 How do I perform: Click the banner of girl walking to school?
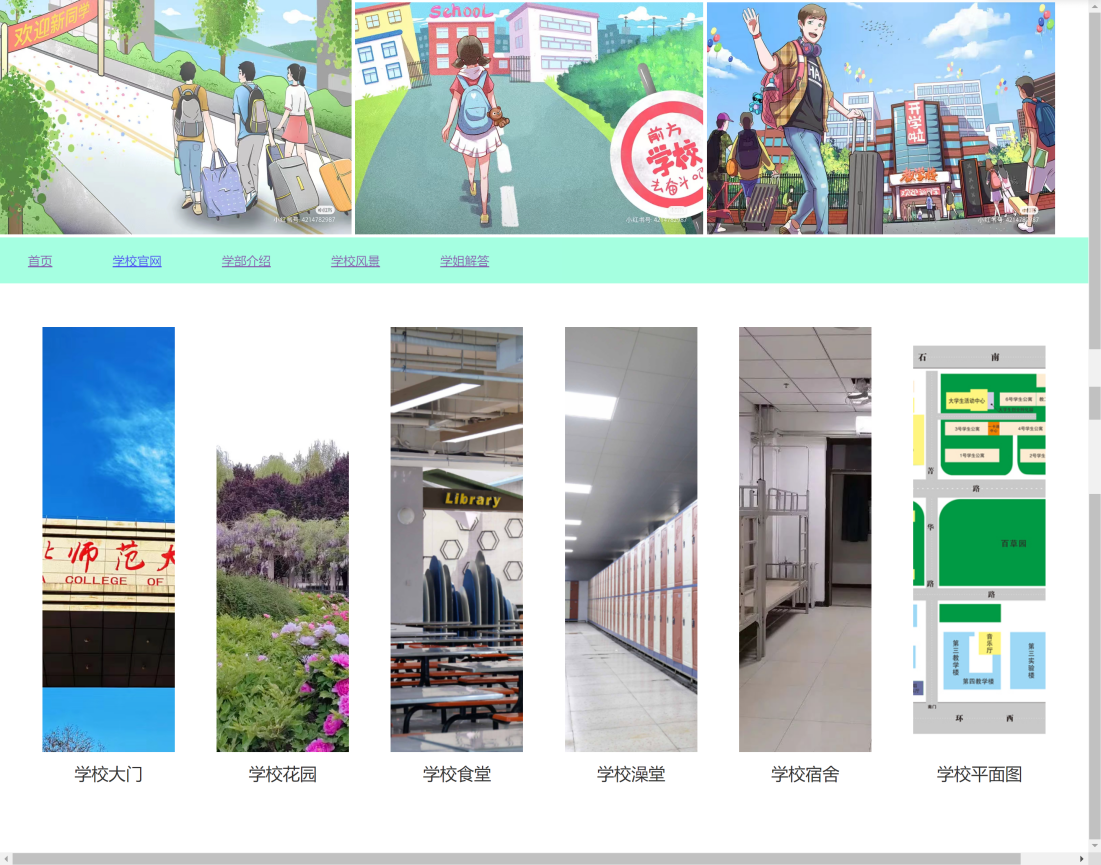click(x=529, y=117)
